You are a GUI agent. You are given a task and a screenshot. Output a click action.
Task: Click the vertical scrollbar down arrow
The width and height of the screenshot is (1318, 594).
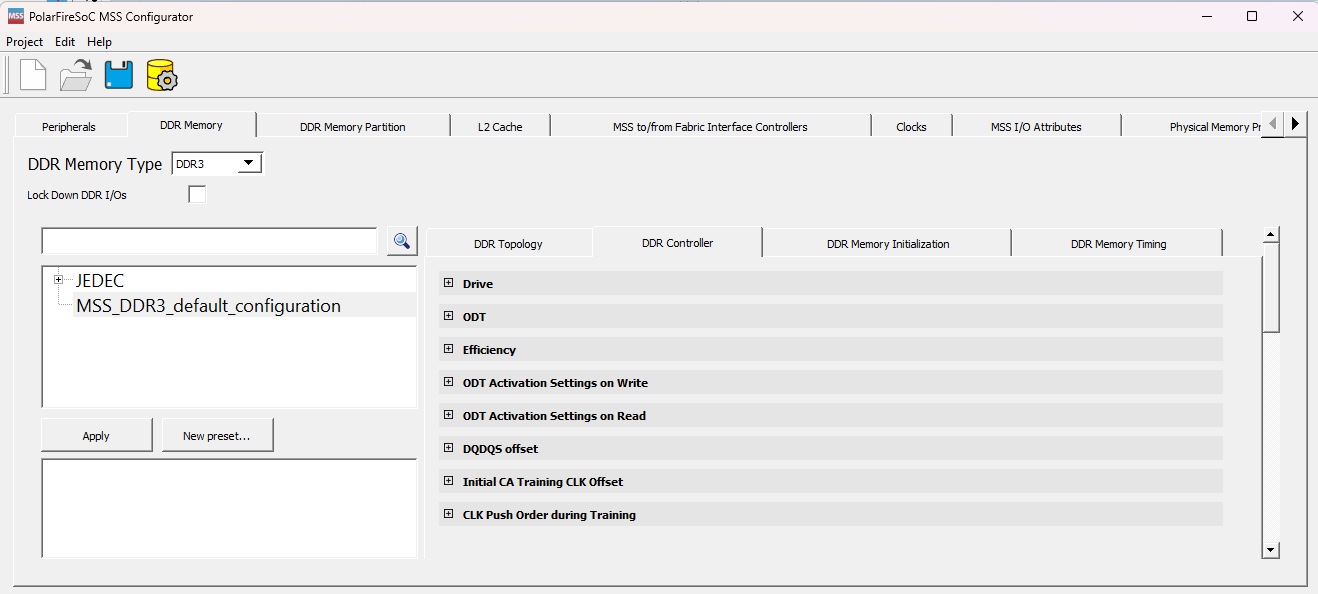[x=1271, y=549]
